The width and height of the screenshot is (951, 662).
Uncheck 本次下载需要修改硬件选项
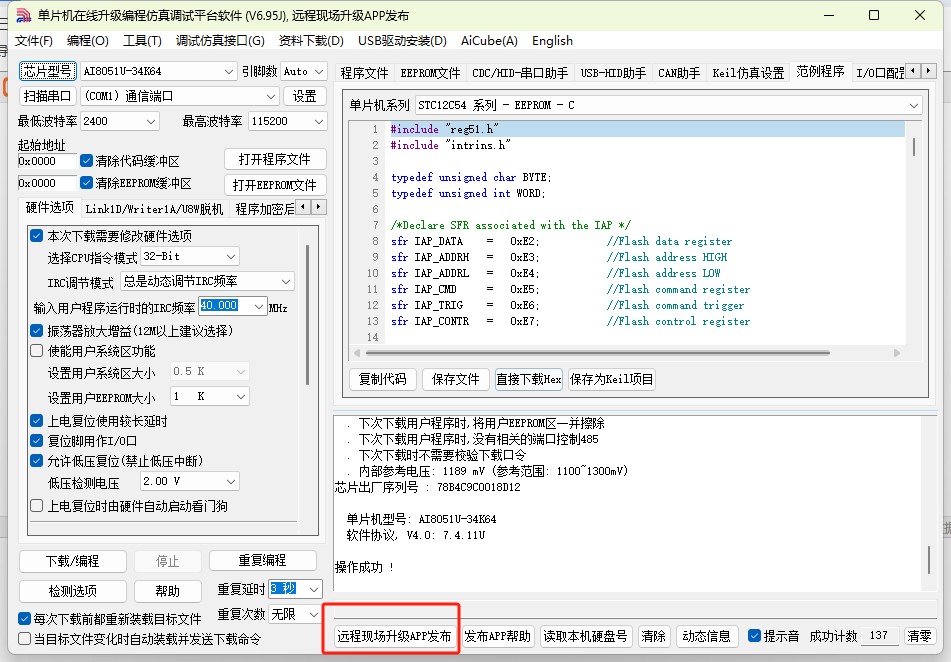(x=36, y=236)
